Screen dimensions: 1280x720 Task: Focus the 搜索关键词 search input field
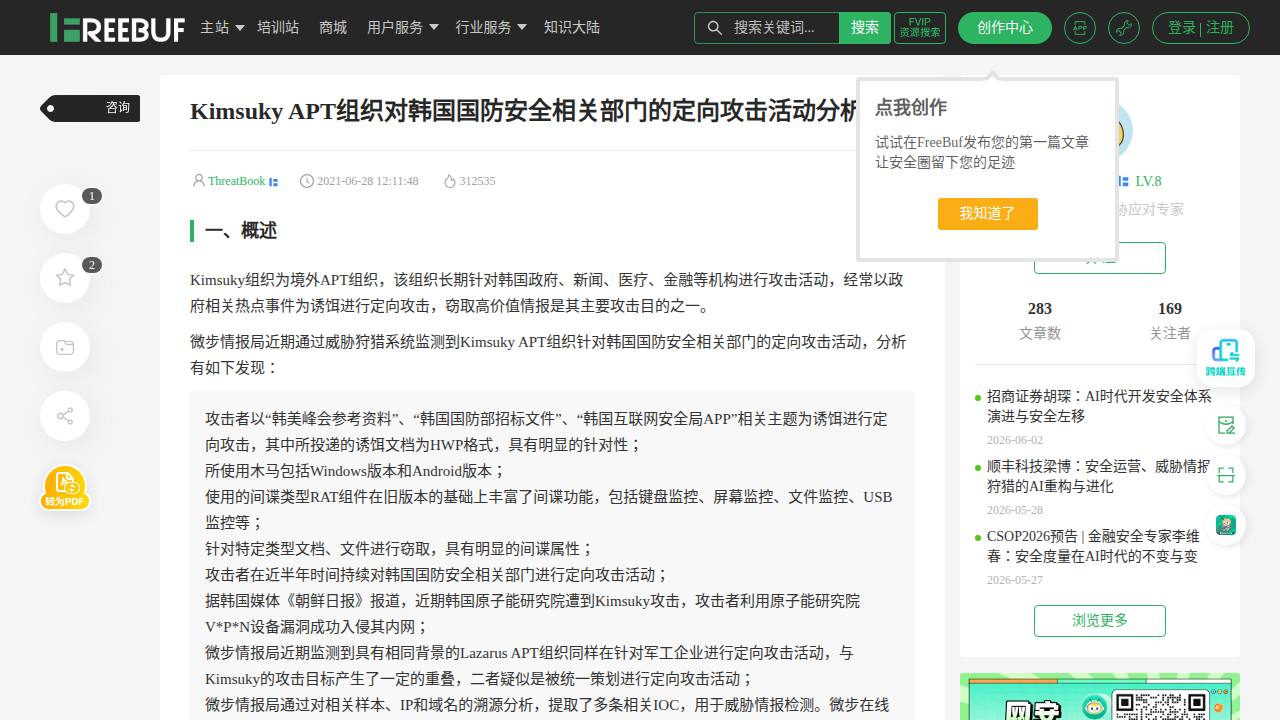(x=774, y=28)
